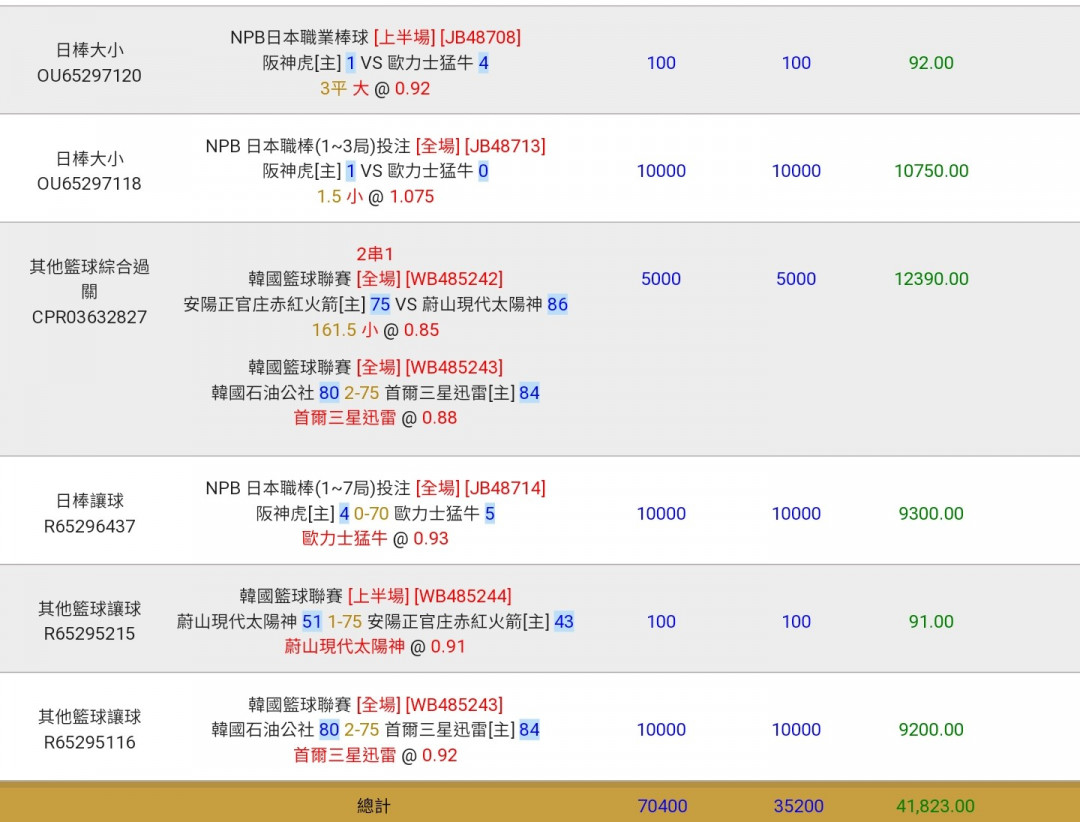
Task: Click '歐力士猛牛 @ 0.93' selection
Action: pyautogui.click(x=375, y=539)
